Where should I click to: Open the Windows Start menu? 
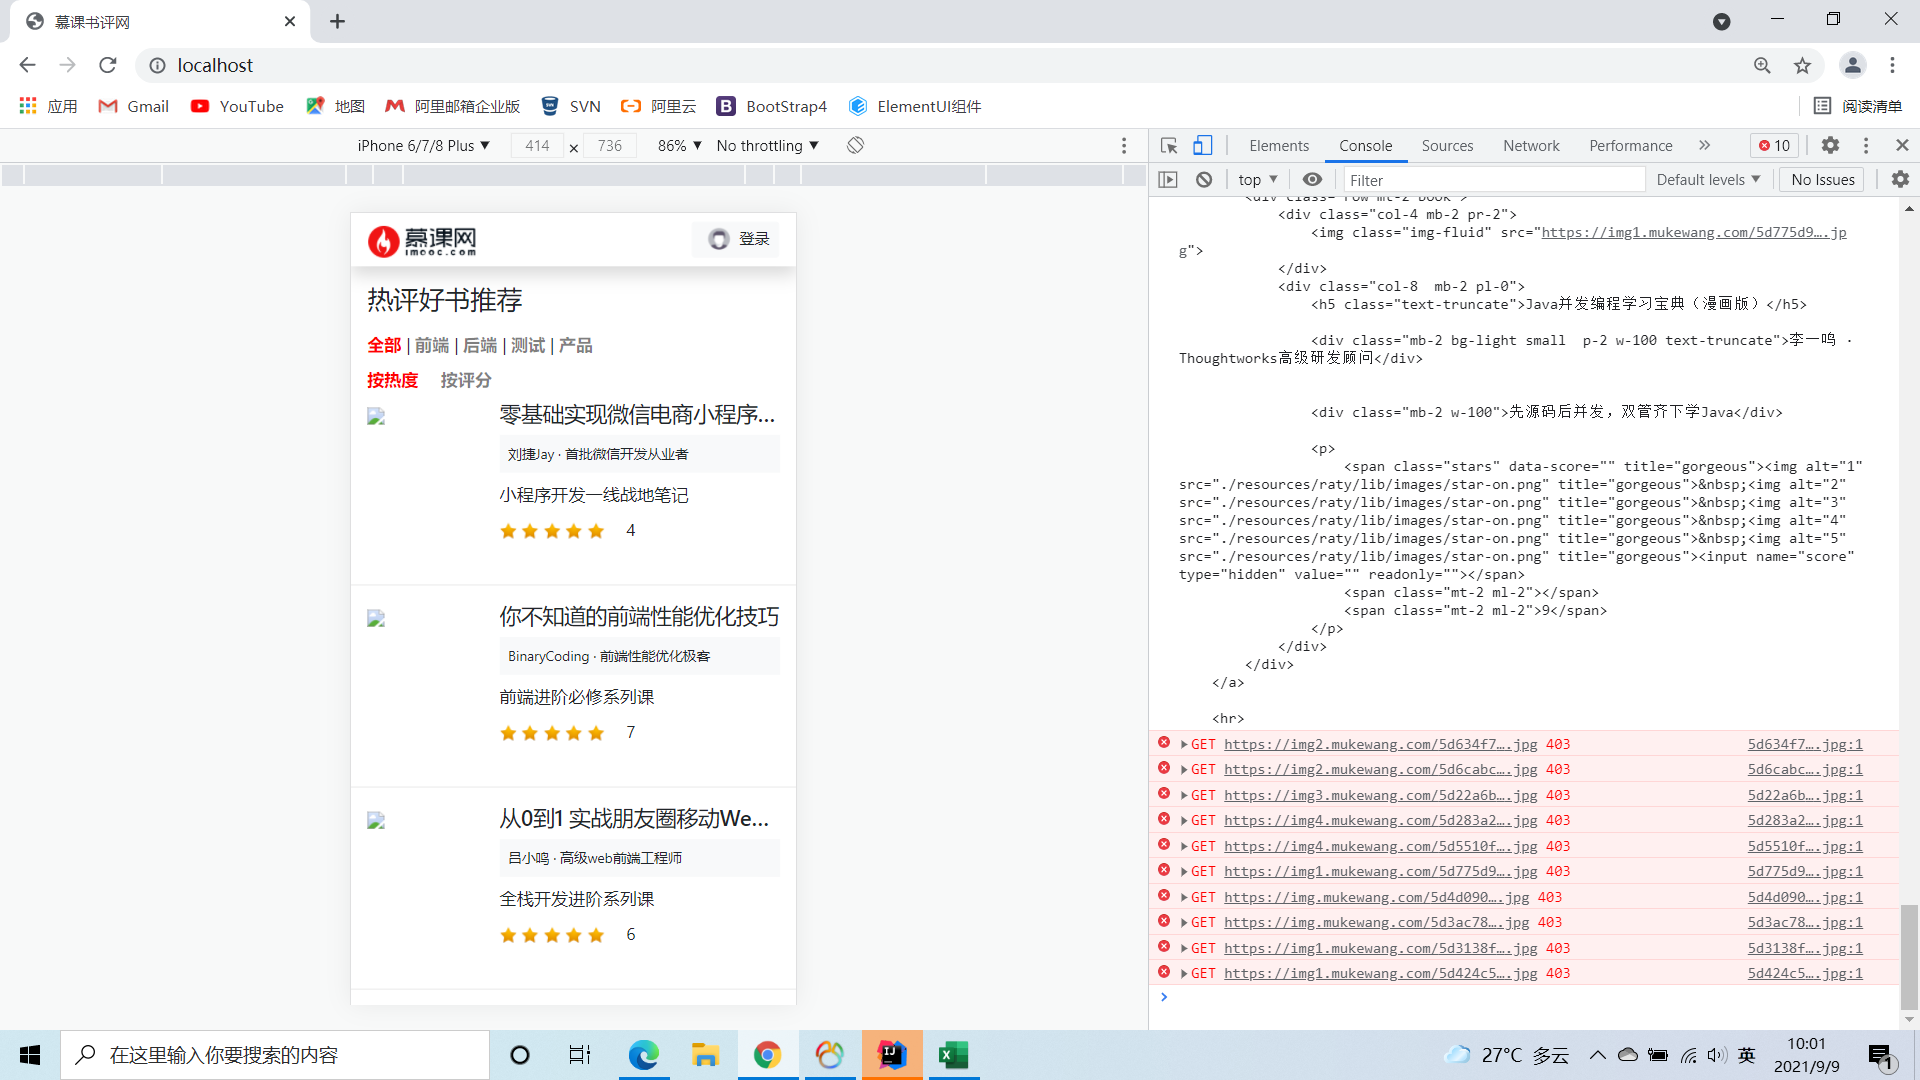point(30,1055)
